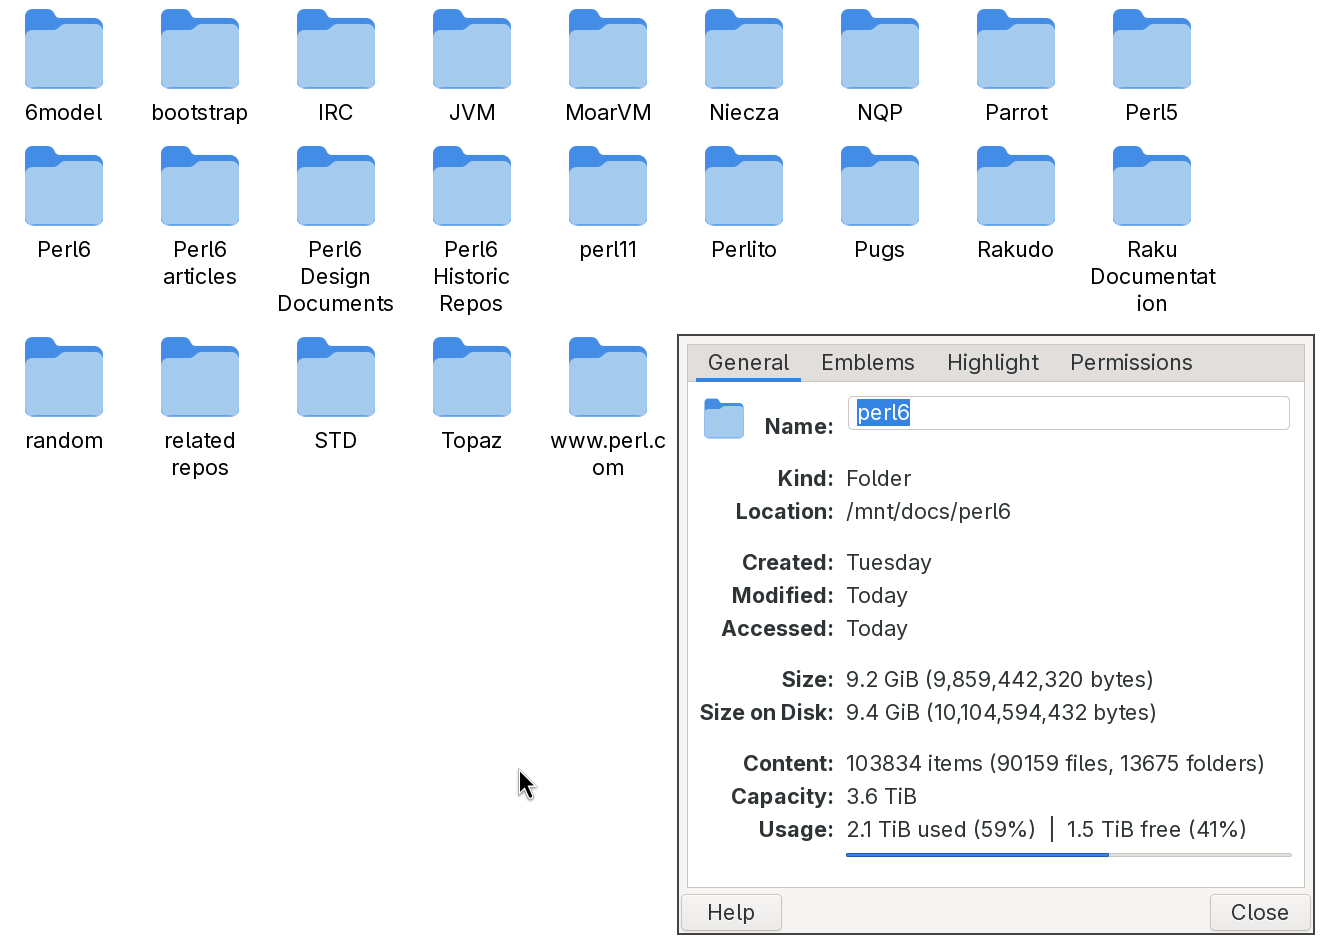Click the related repos folder name label

(x=200, y=454)
